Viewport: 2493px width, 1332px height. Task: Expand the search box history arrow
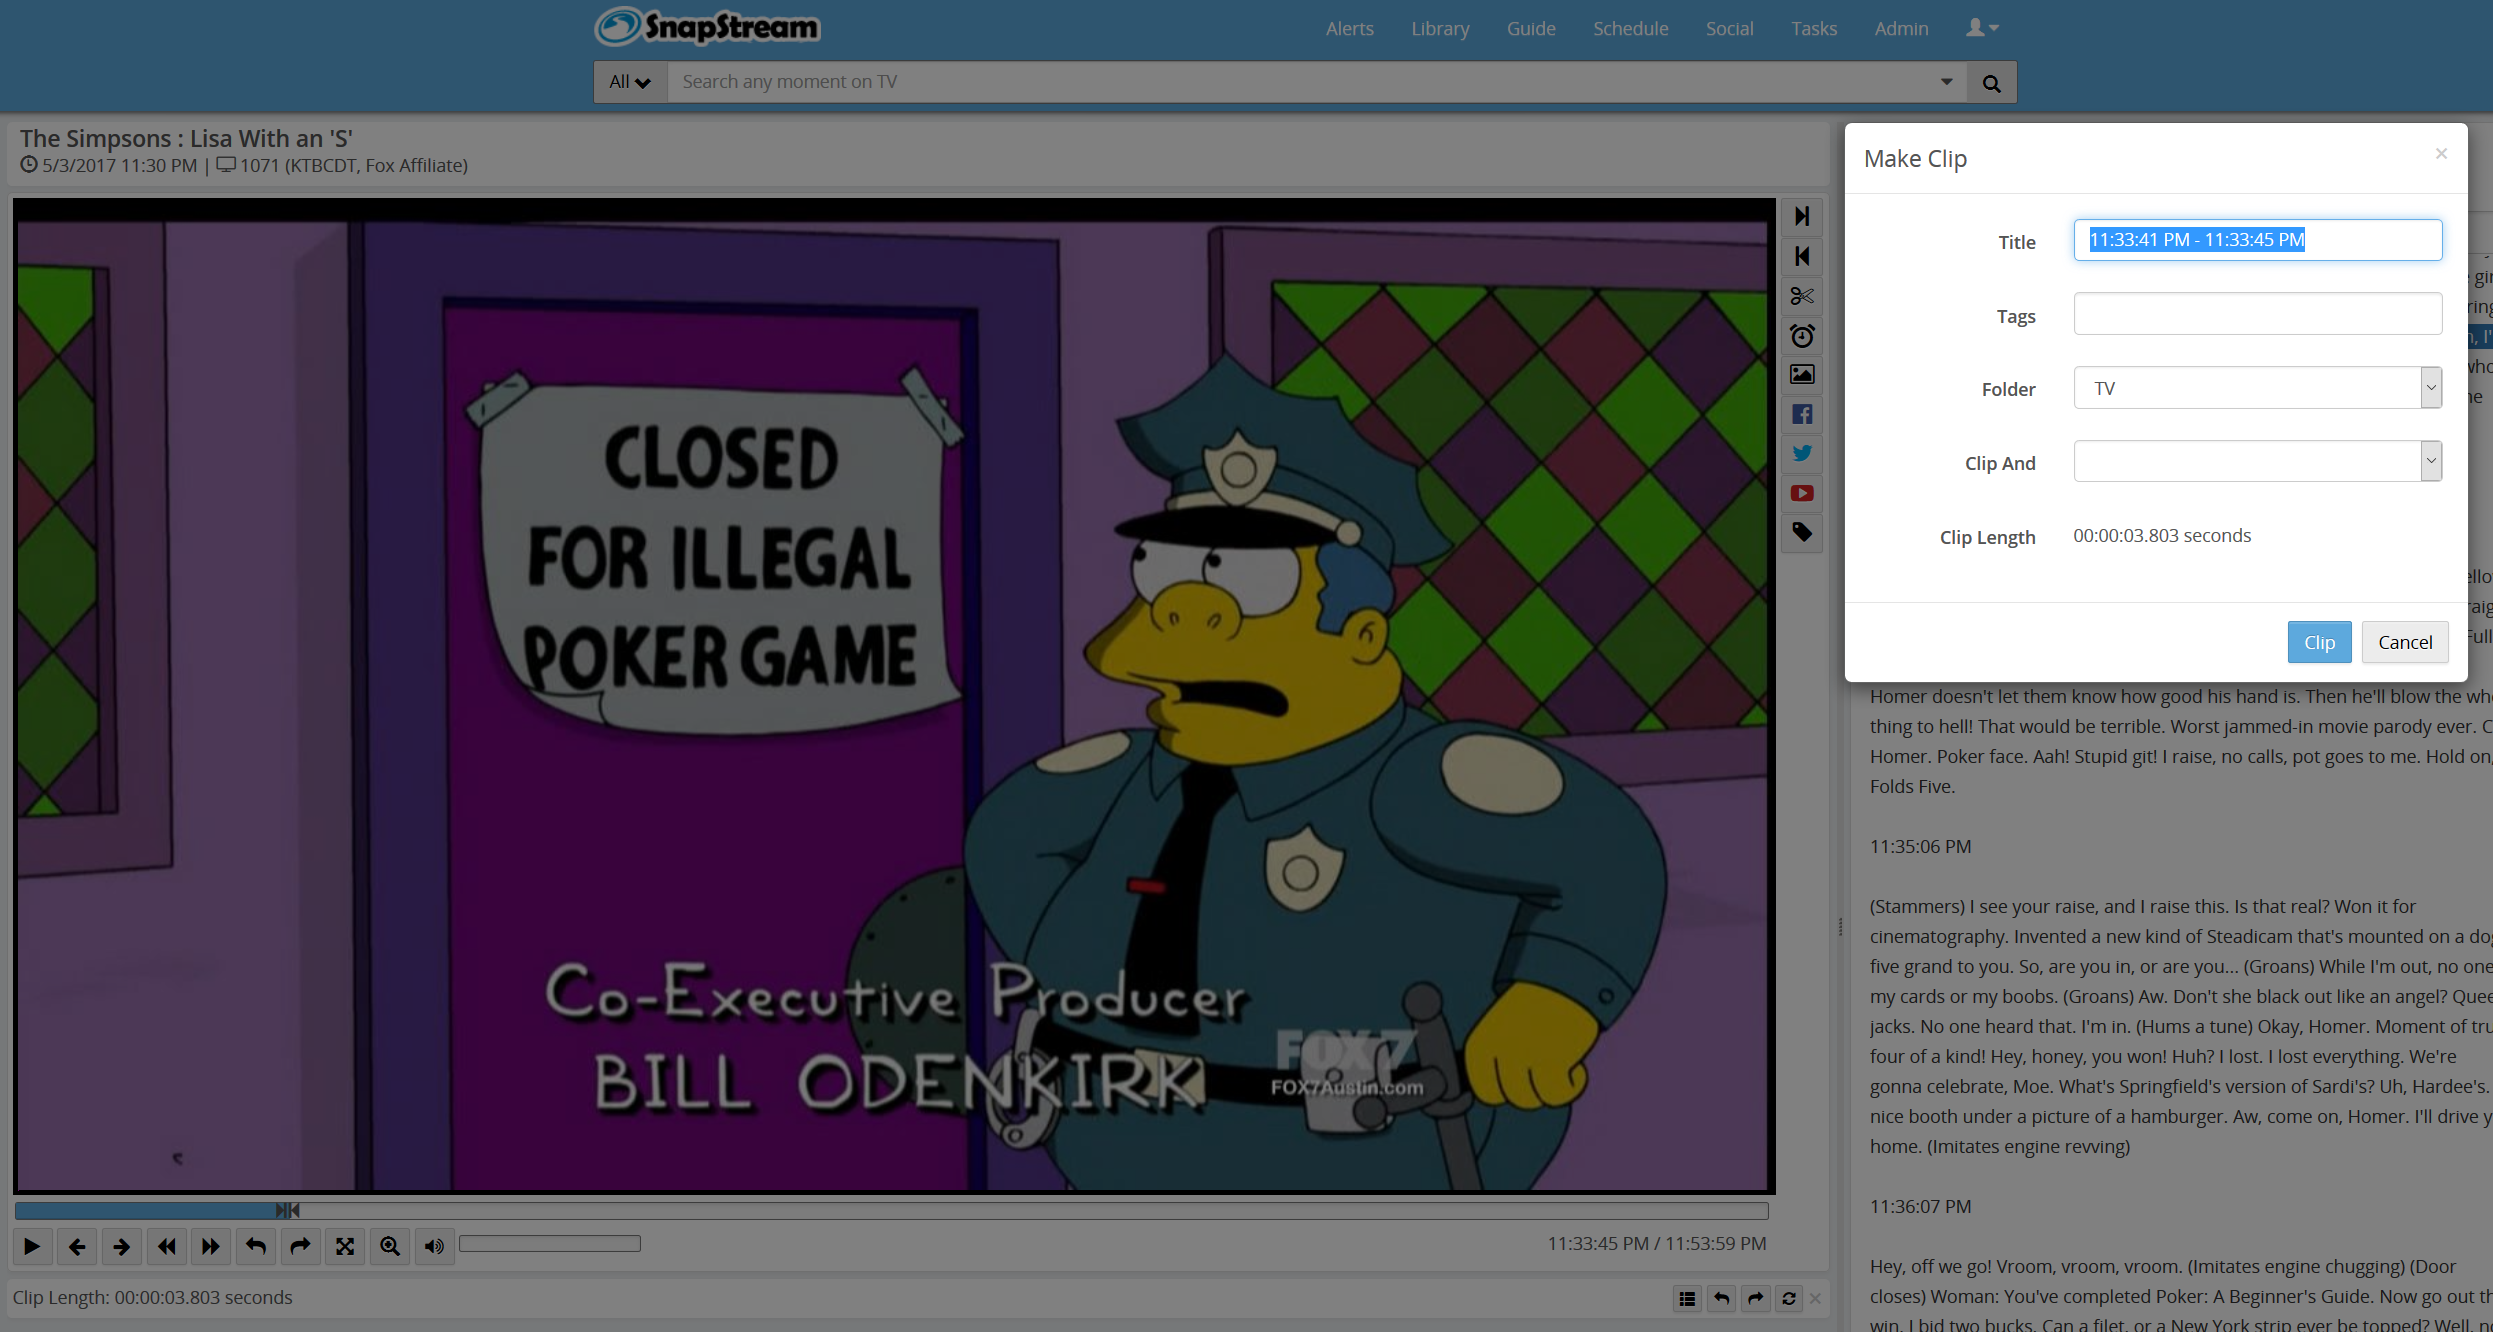point(1946,82)
